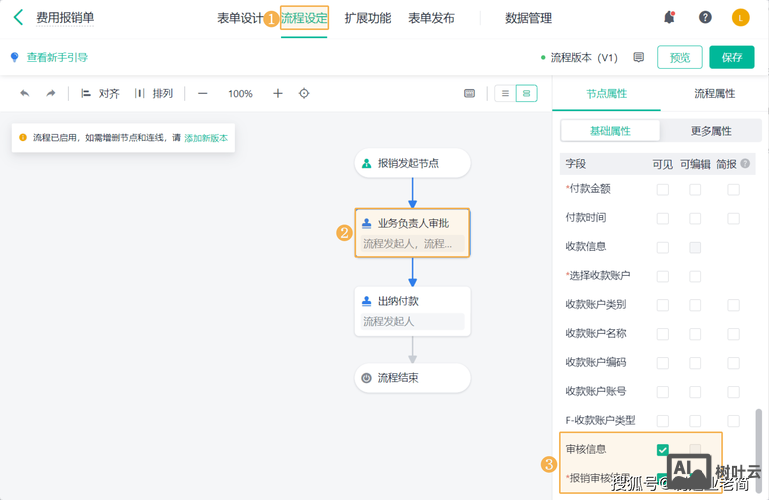This screenshot has height=500, width=769.
Task: Click the lightbulb beginner guide icon
Action: tap(14, 57)
